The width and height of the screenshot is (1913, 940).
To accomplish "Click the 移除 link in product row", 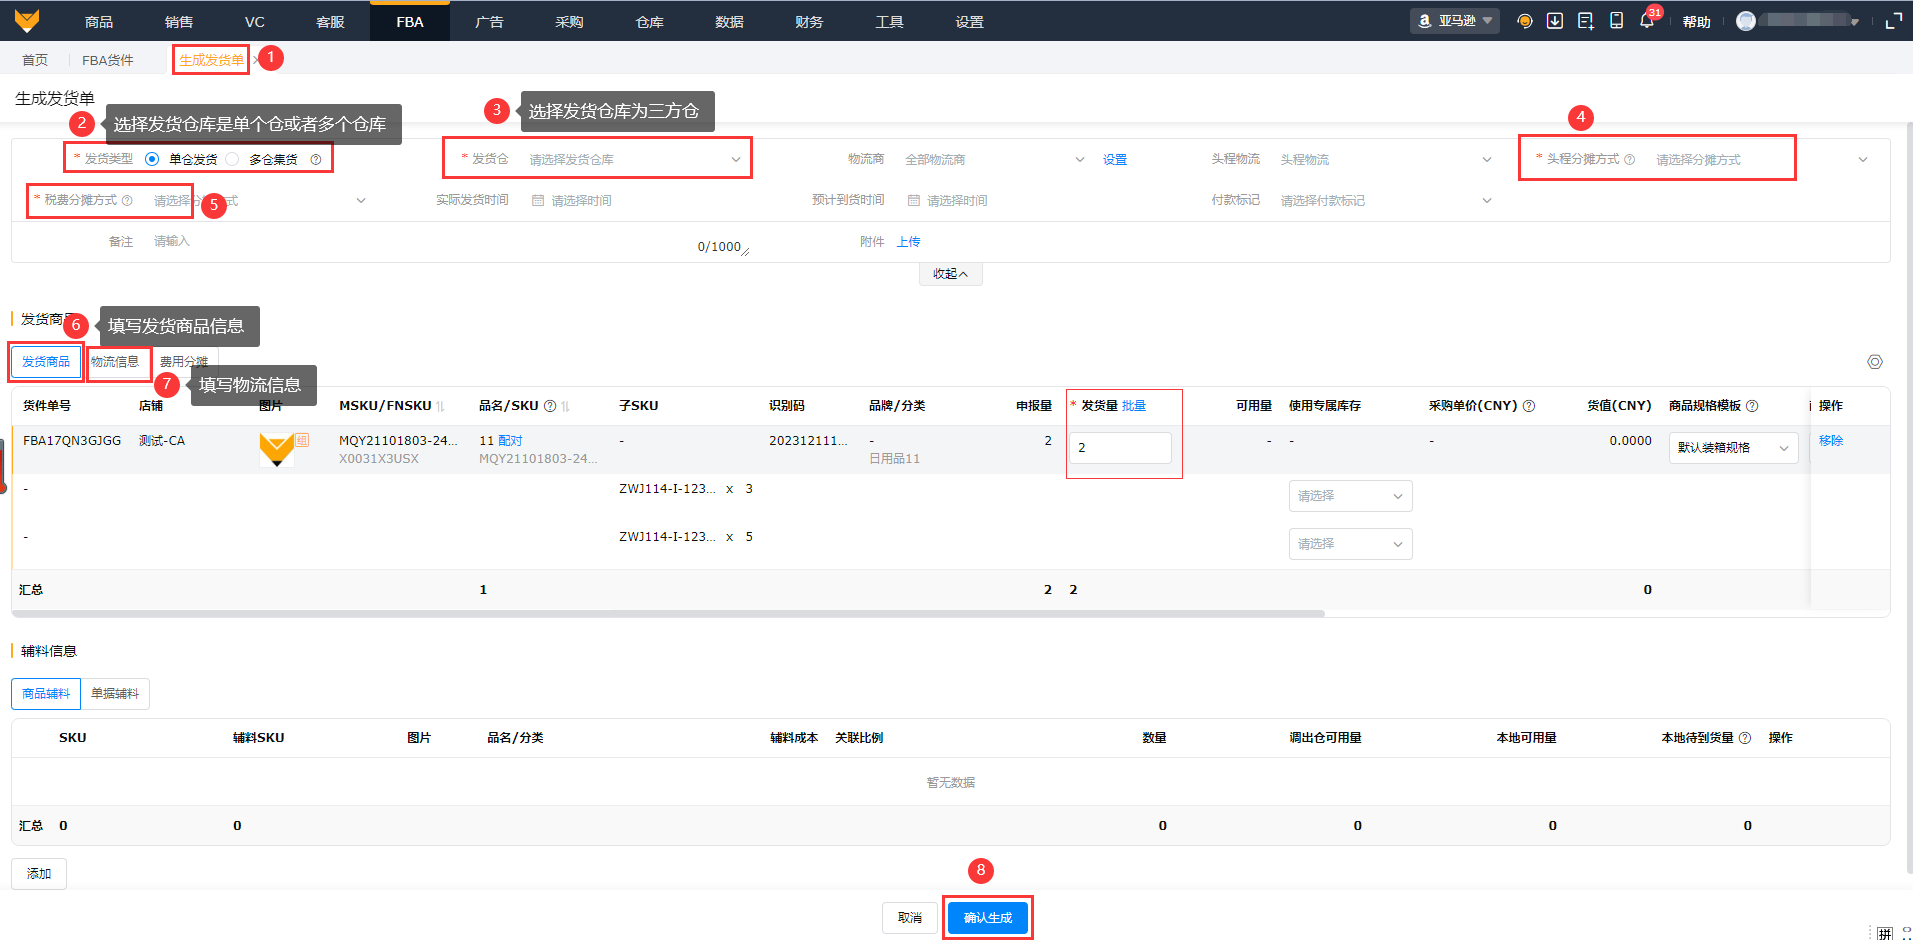I will (x=1830, y=441).
